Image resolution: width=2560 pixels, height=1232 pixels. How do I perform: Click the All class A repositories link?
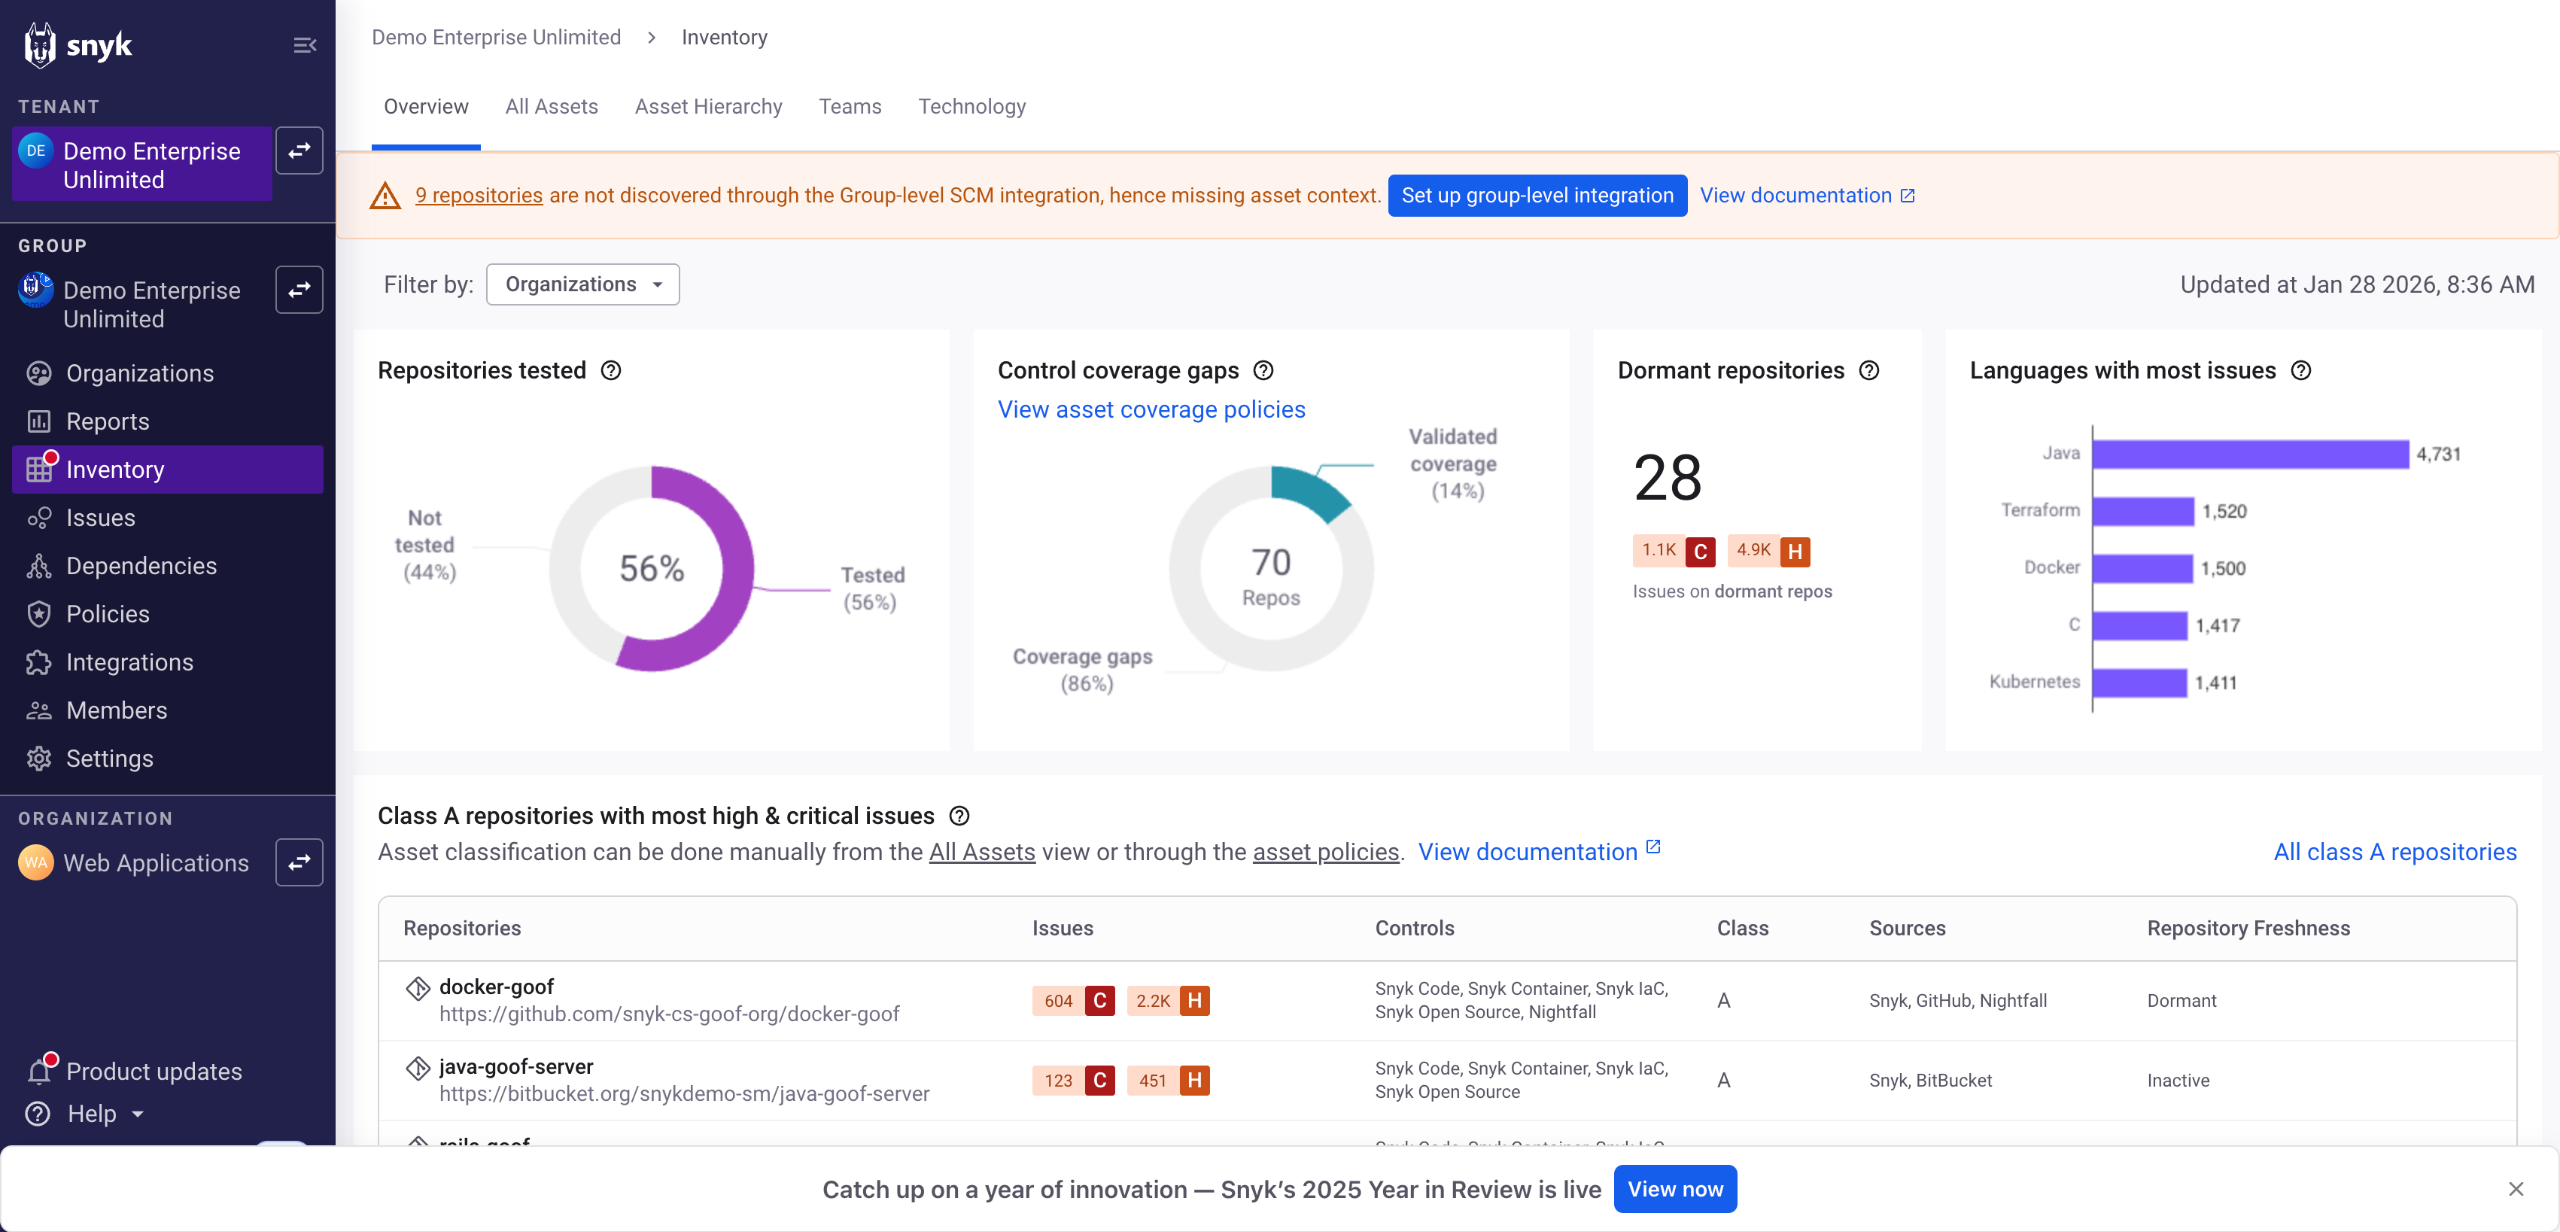(2394, 852)
